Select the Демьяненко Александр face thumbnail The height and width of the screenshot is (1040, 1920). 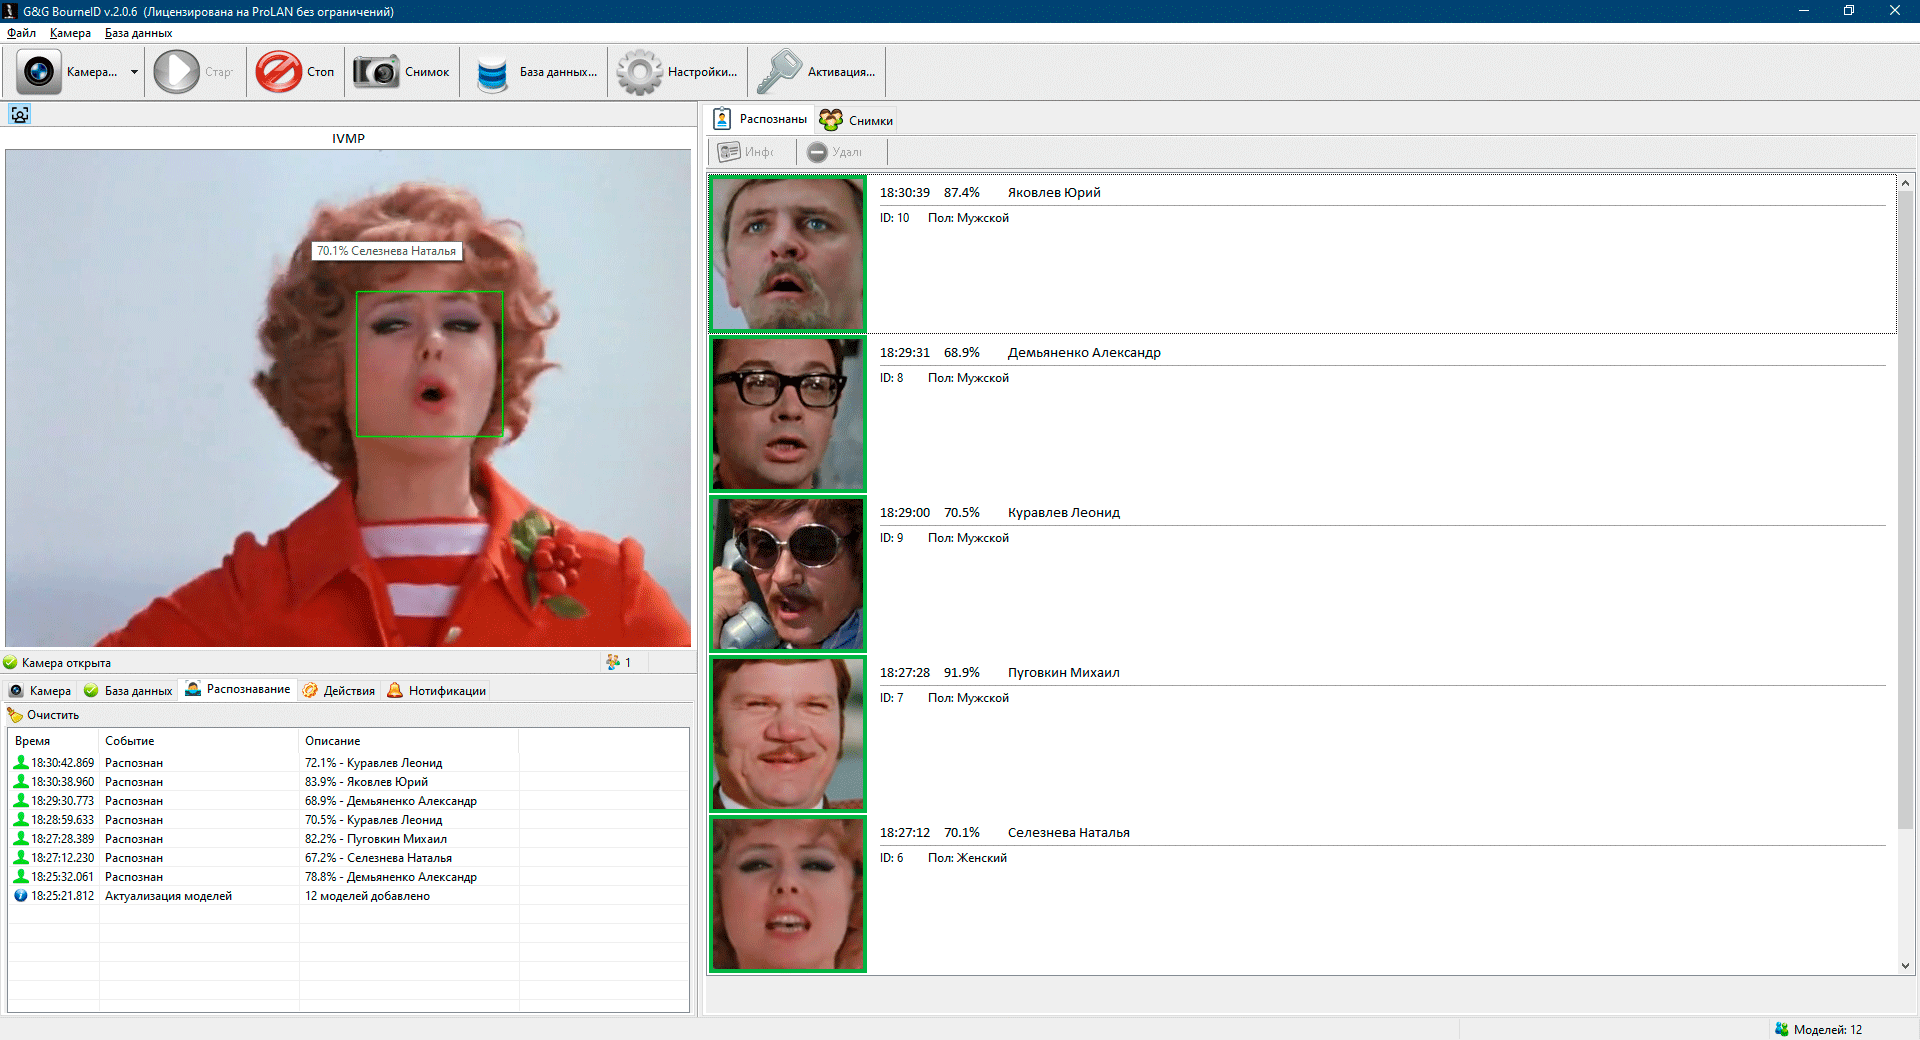pos(788,414)
